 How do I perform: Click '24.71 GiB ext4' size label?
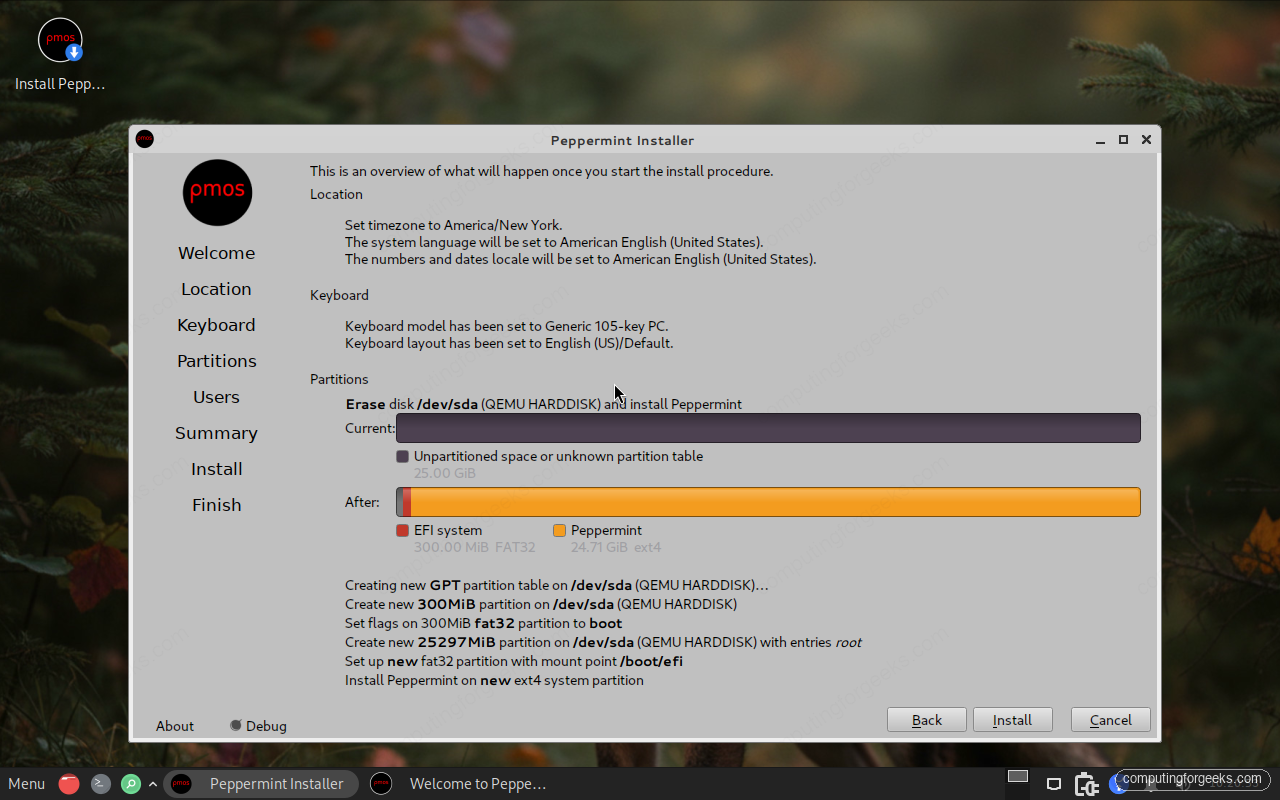click(616, 547)
